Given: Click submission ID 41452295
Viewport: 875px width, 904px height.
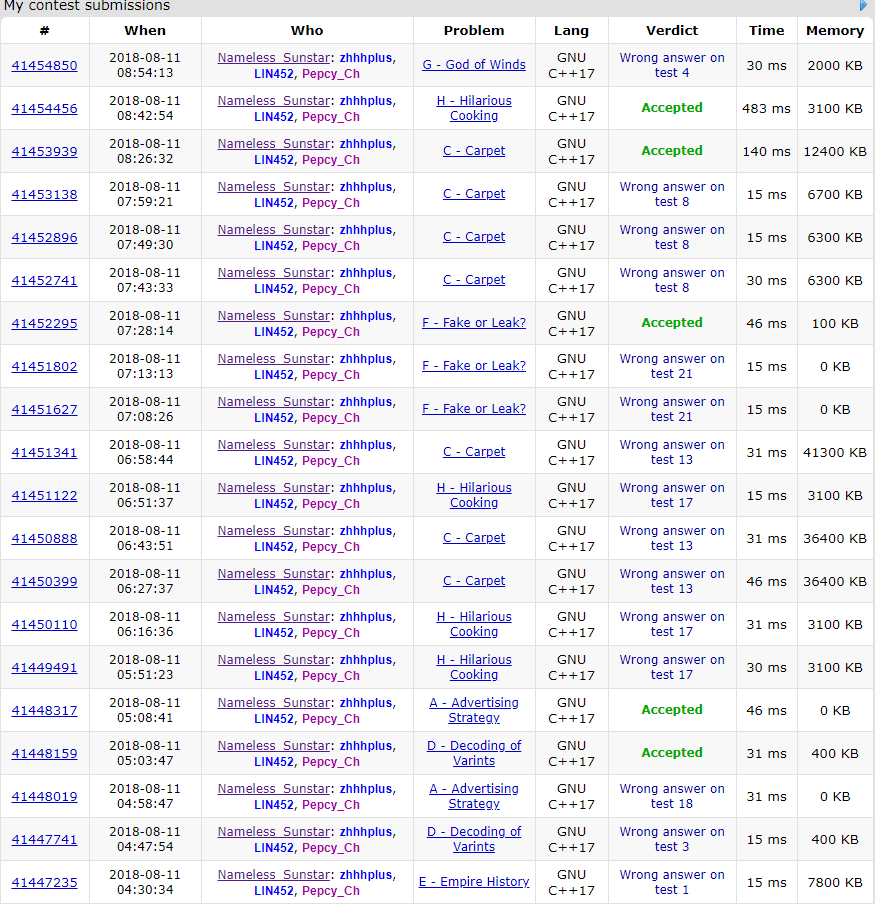Looking at the screenshot, I should point(44,324).
